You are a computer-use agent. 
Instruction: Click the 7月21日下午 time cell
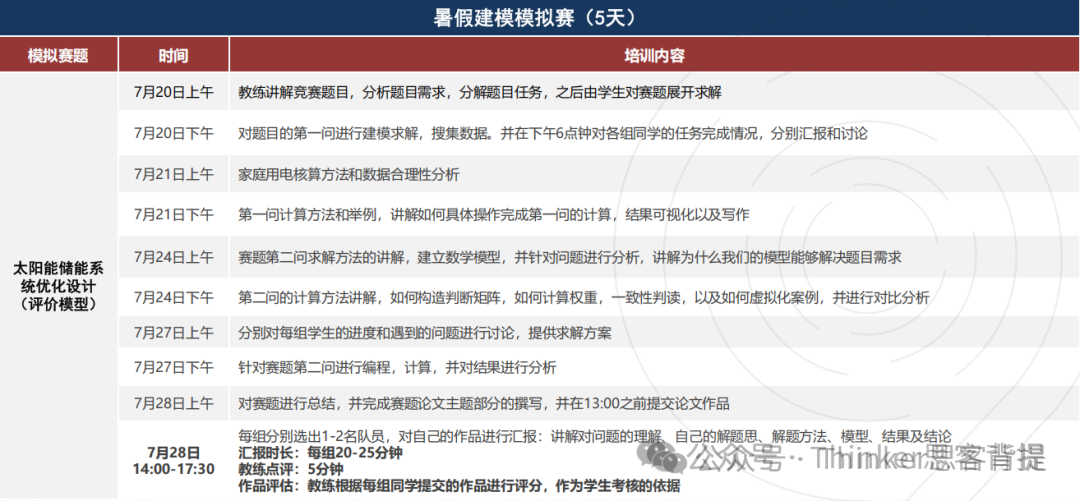[174, 215]
